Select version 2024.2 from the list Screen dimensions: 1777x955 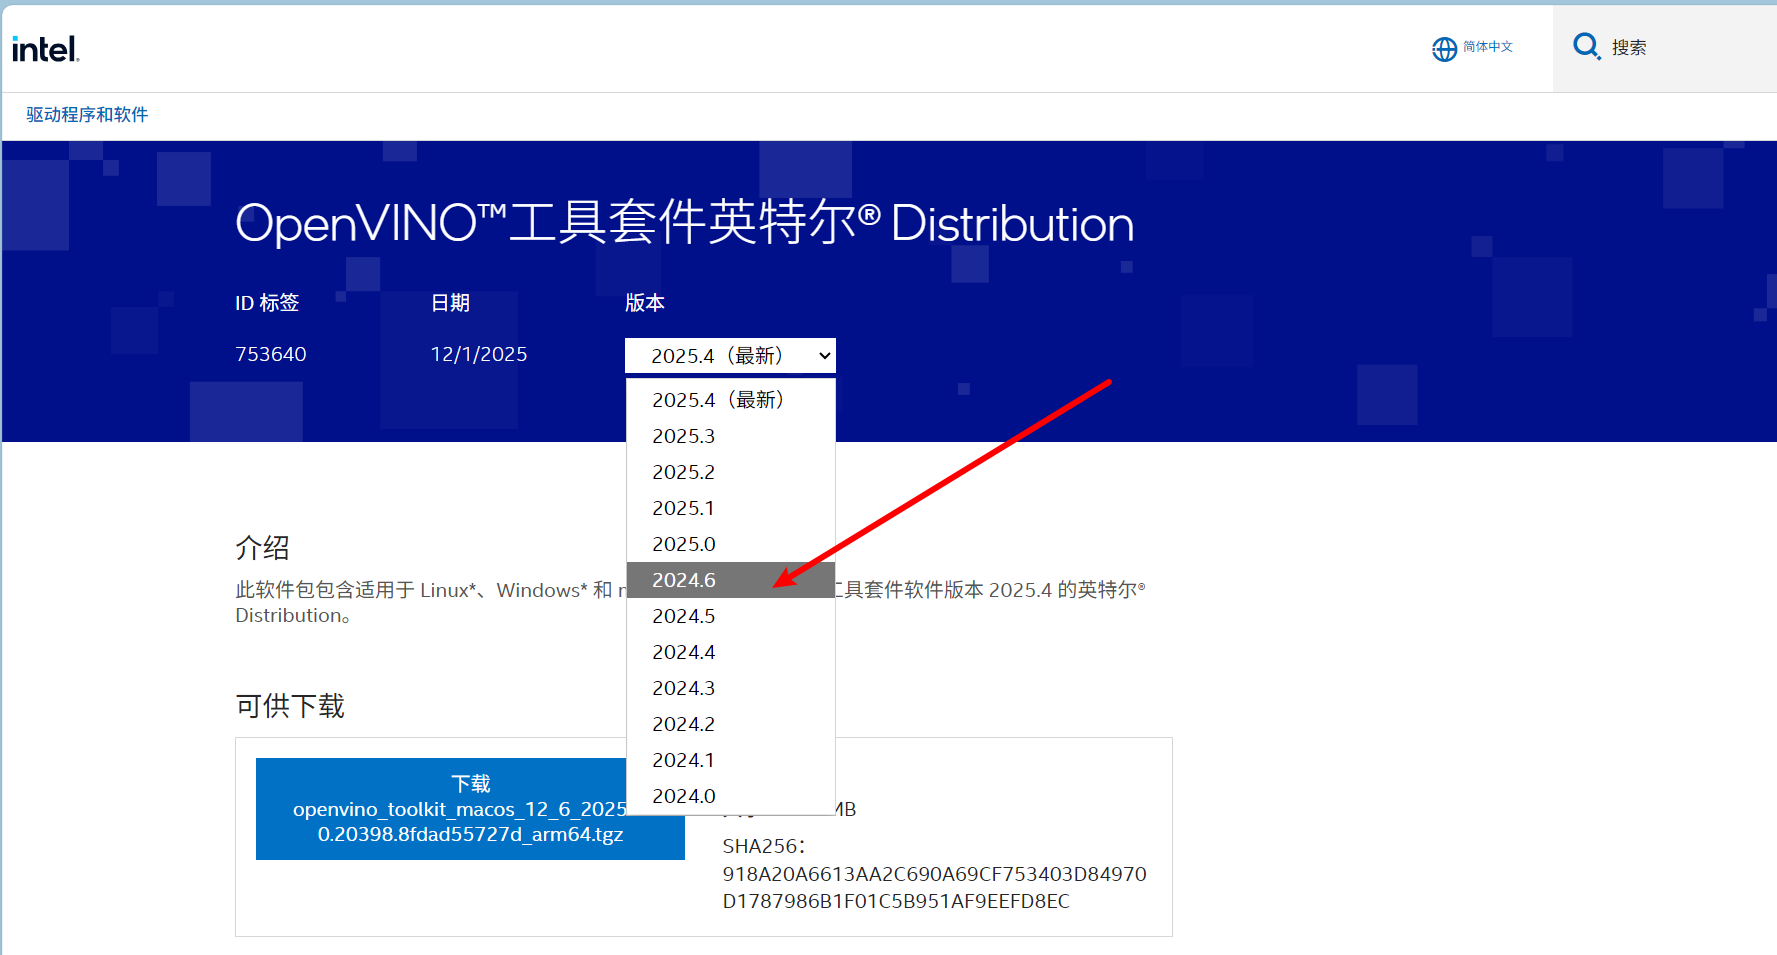tap(731, 724)
